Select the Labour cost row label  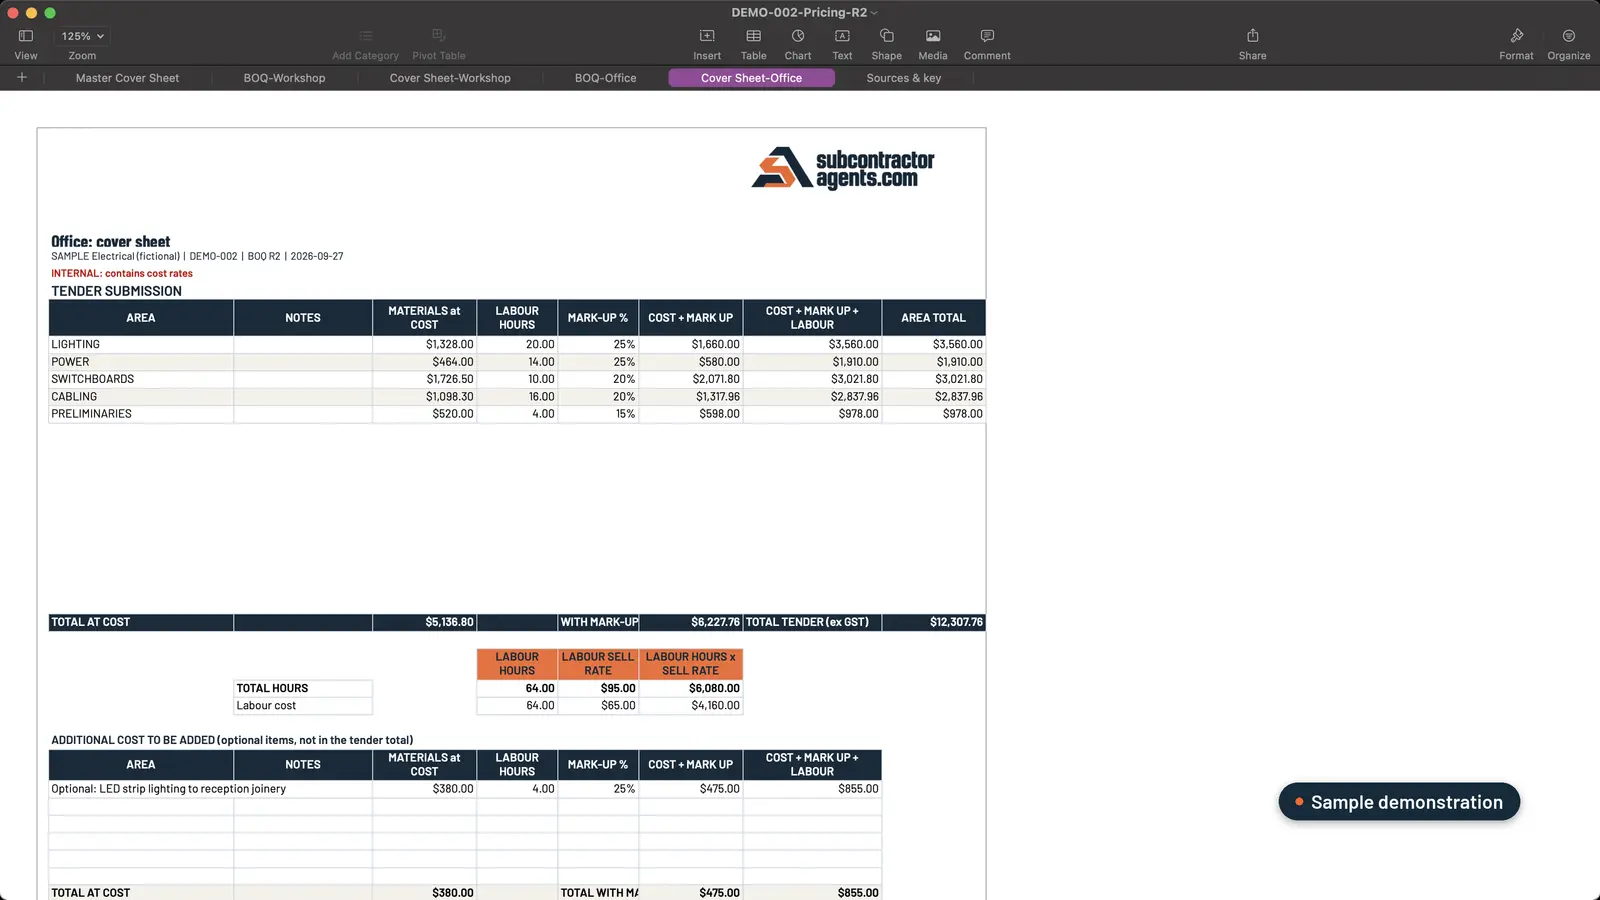(303, 706)
